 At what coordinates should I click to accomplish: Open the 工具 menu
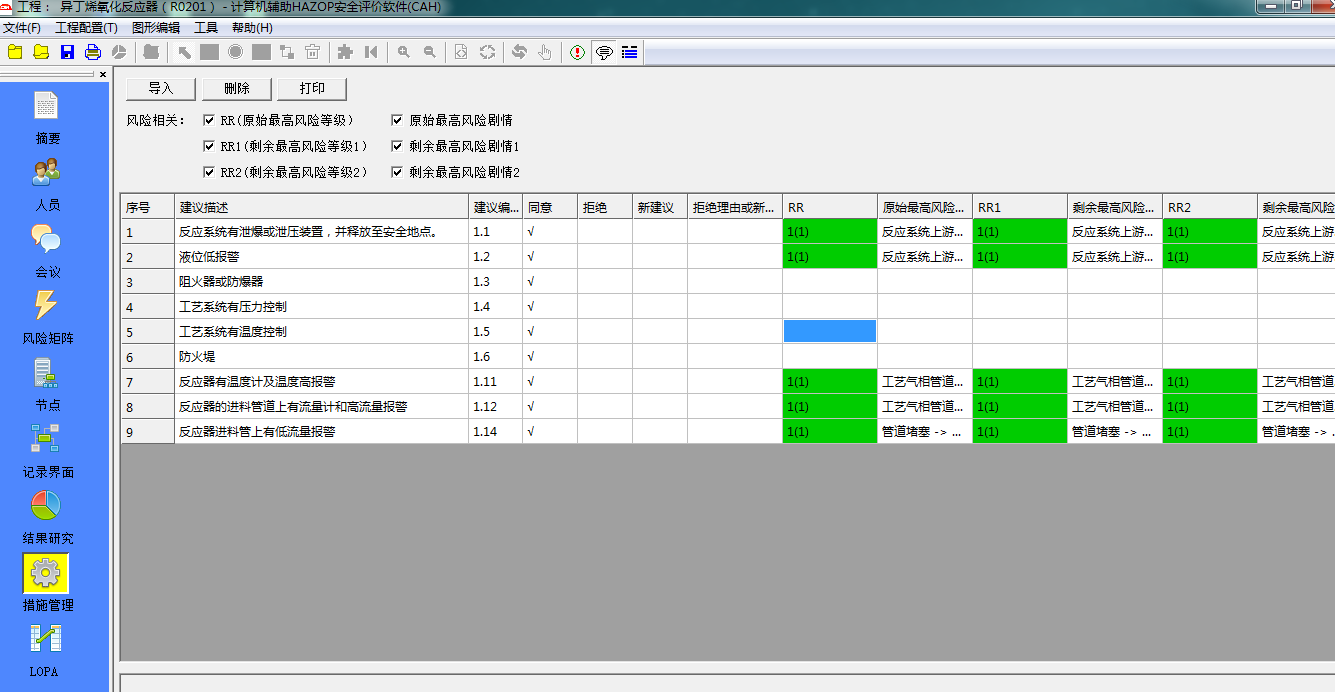[x=206, y=28]
